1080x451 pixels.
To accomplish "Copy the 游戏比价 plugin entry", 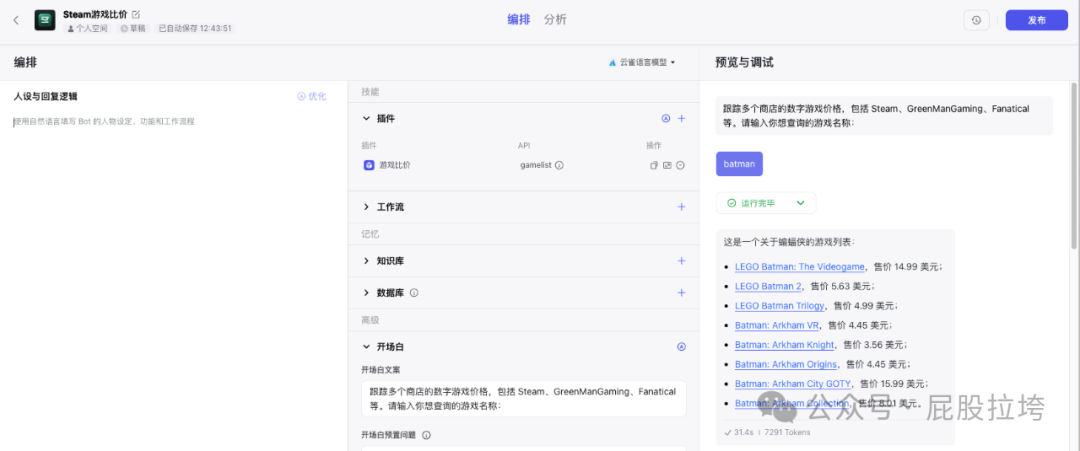I will pyautogui.click(x=654, y=165).
